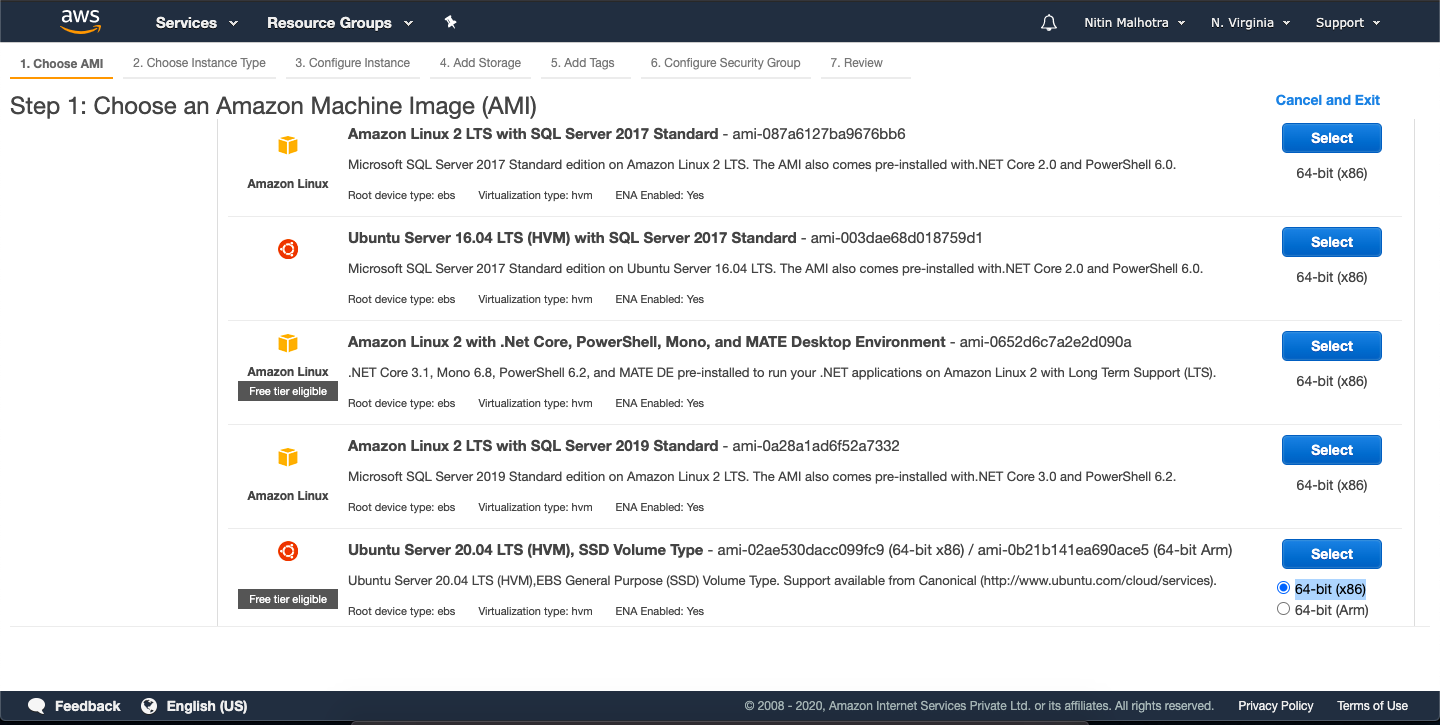Select the .Net Core MATE Desktop AMI
The height and width of the screenshot is (725, 1440).
click(1332, 346)
